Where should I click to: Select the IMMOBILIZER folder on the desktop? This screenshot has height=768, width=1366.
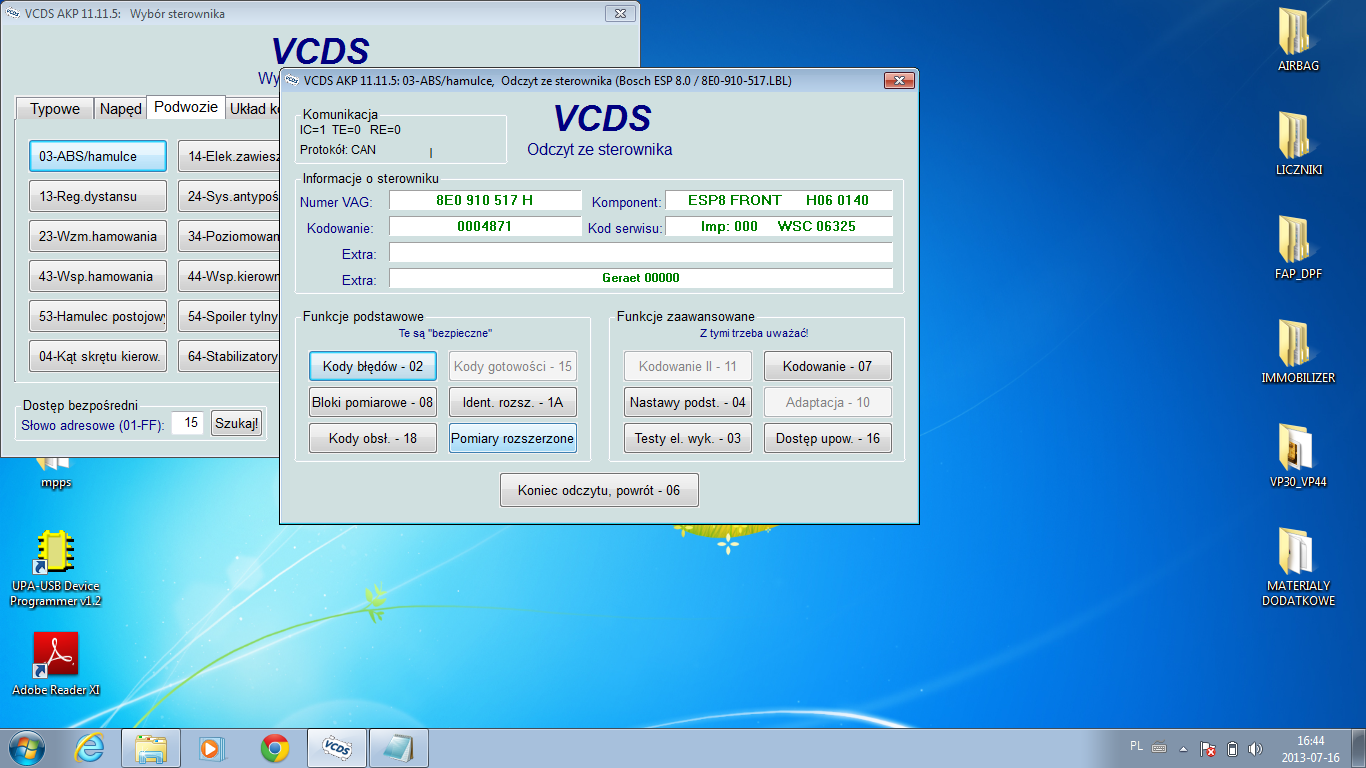[x=1298, y=353]
